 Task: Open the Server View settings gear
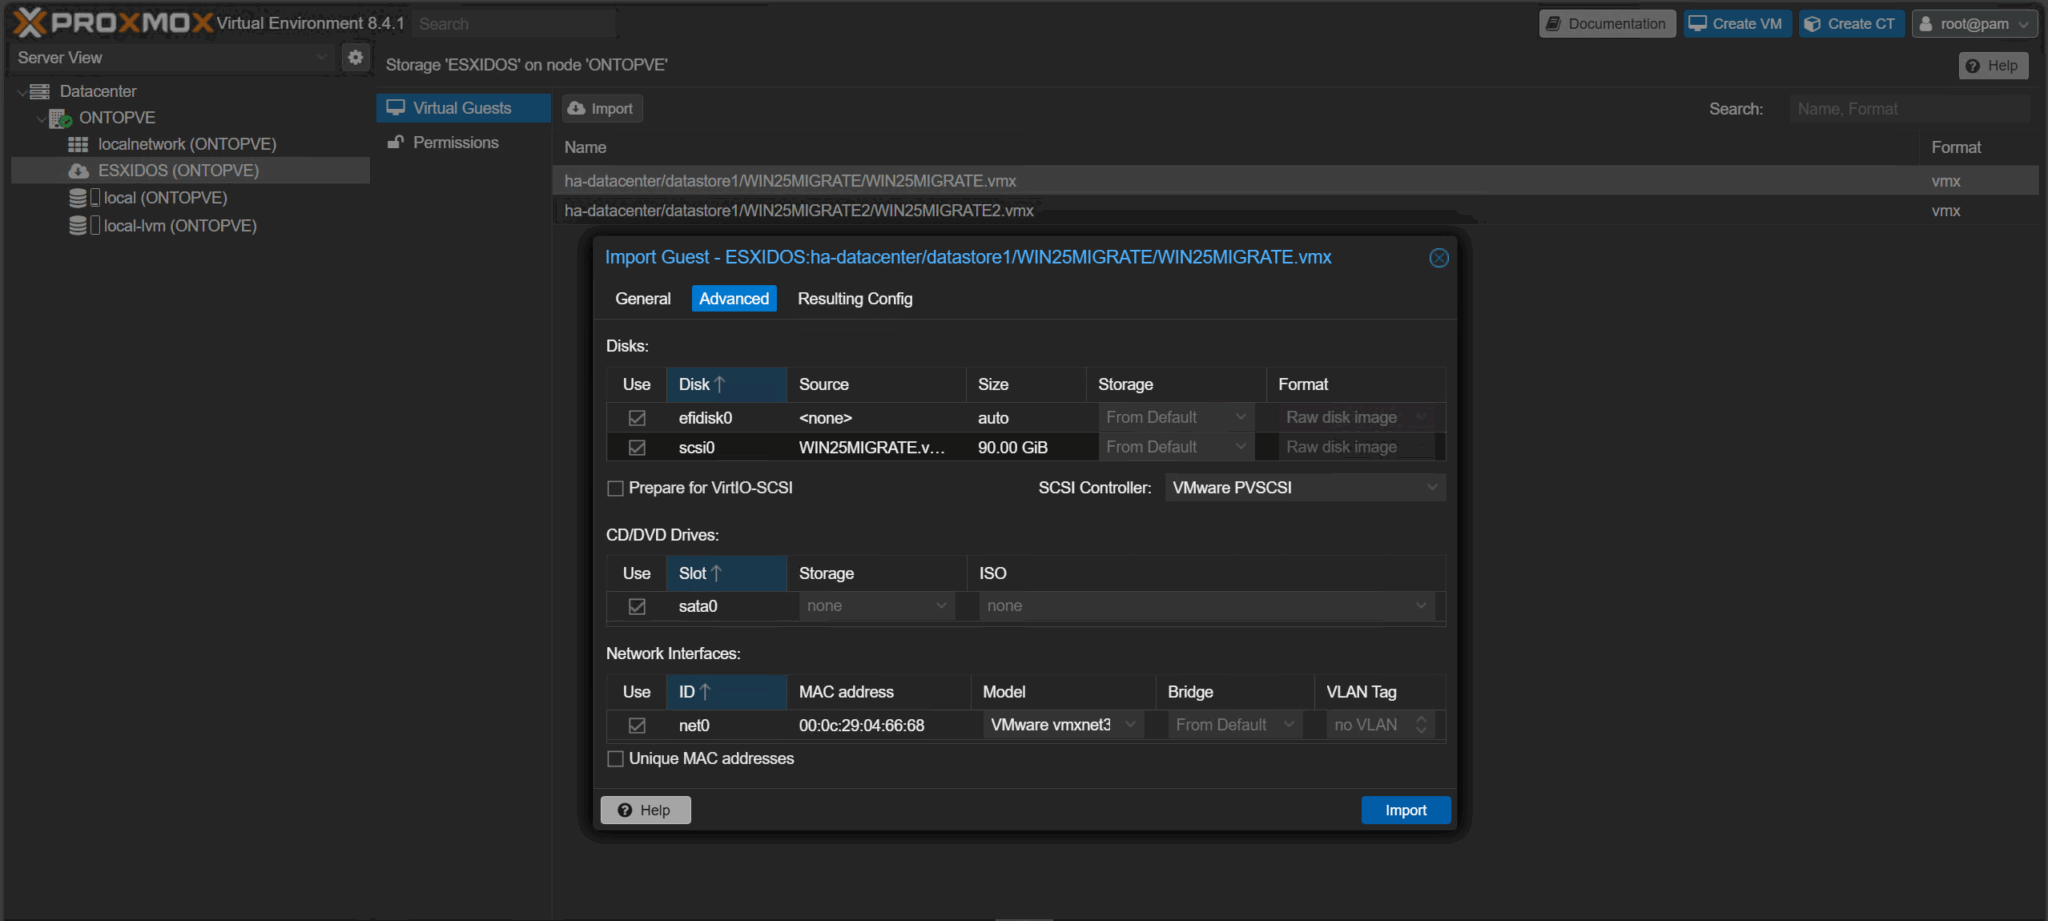(355, 57)
